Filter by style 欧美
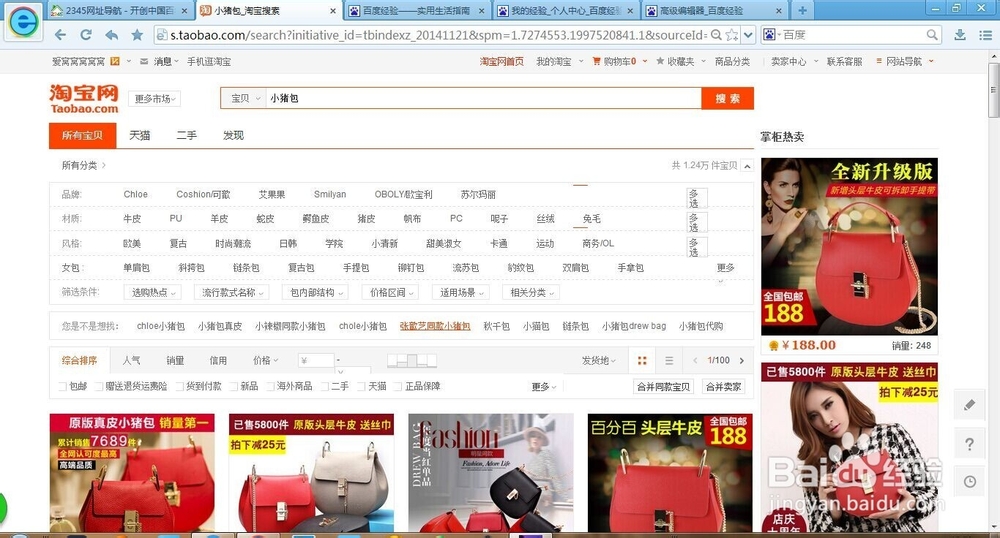The image size is (1000, 538). coord(132,244)
